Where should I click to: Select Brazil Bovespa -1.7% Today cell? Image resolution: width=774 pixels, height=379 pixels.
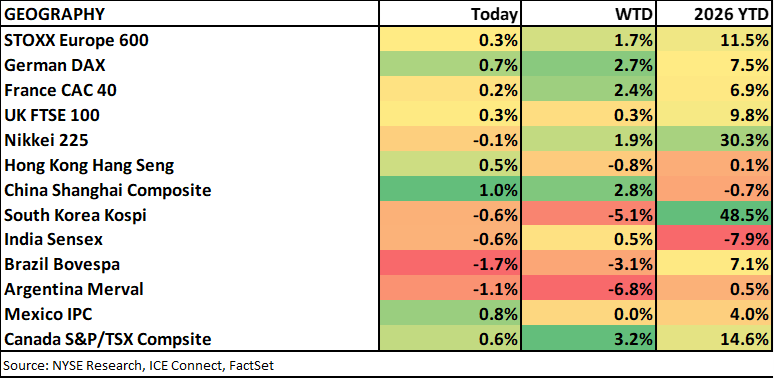point(450,264)
